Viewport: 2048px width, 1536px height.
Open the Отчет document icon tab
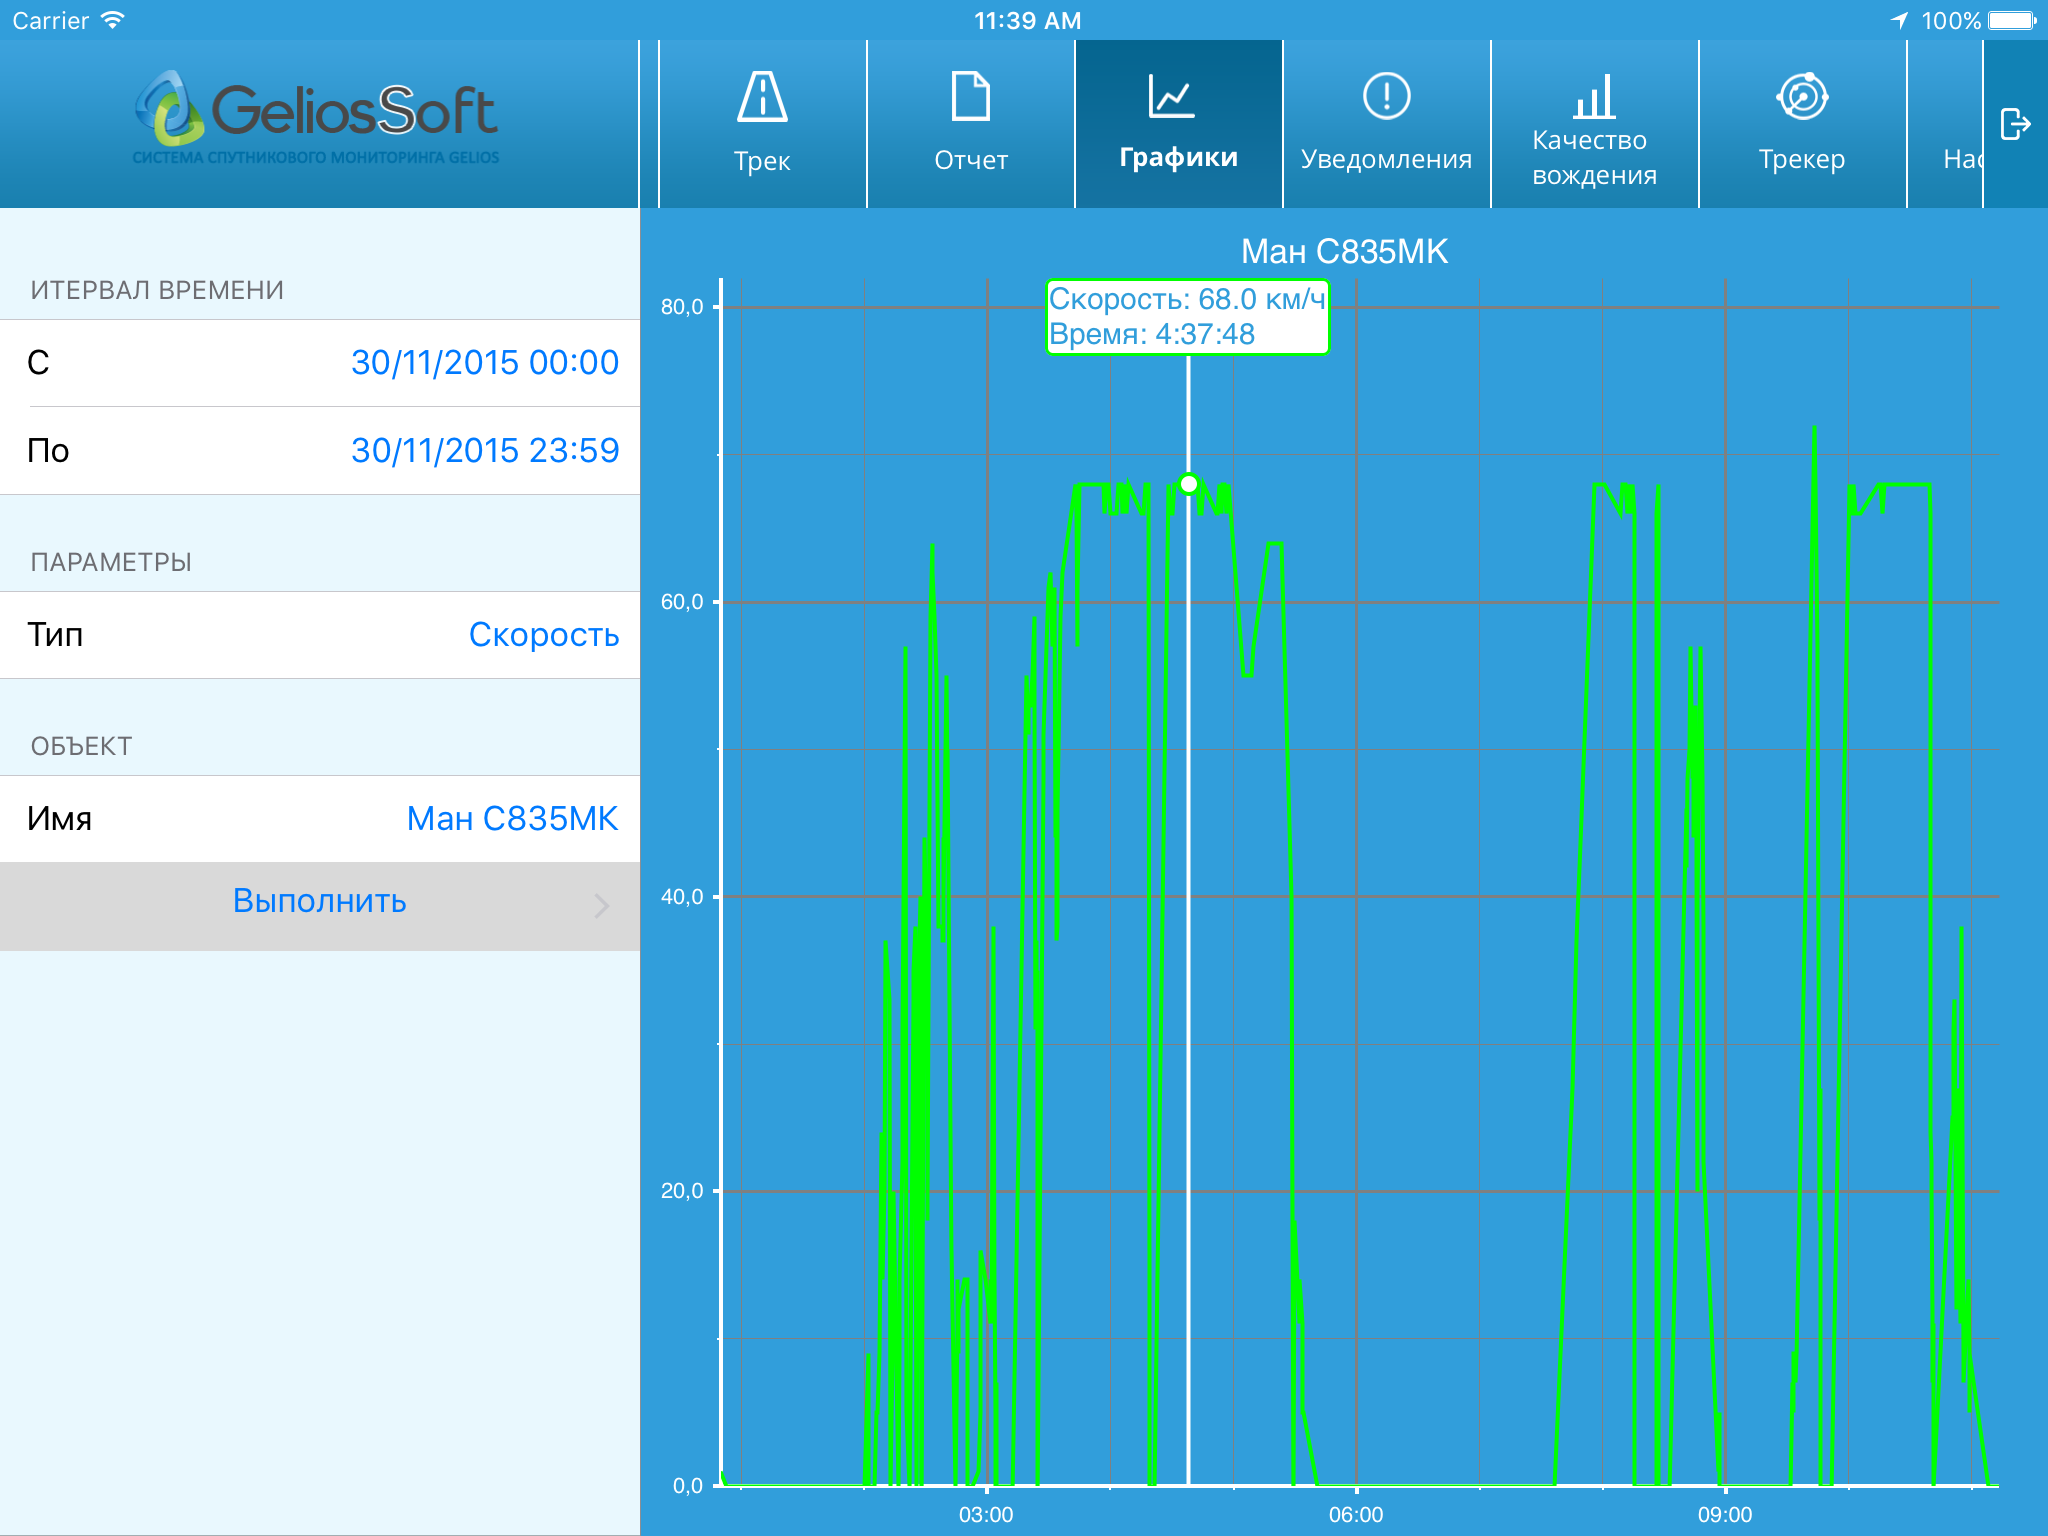(970, 123)
